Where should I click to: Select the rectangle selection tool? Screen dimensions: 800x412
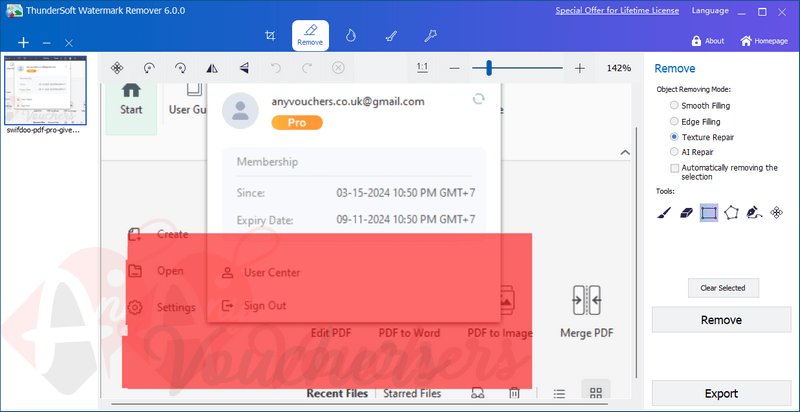point(709,213)
